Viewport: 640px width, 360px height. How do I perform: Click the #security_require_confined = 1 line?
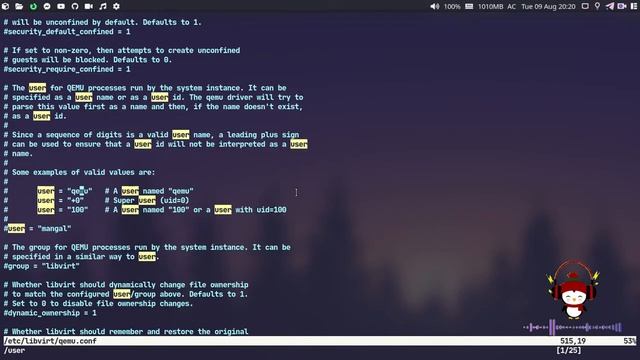[67, 69]
